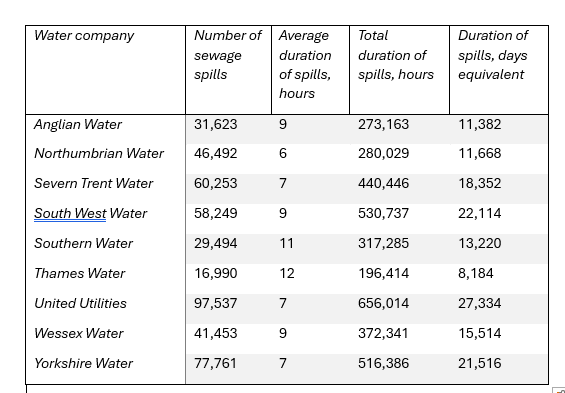565x393 pixels.
Task: Click the Thames Water company name
Action: pos(79,273)
